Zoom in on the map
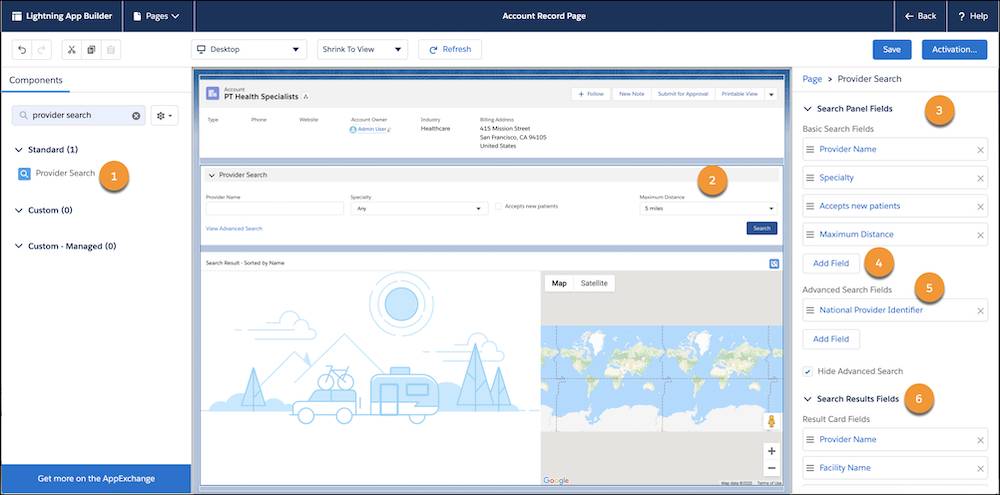 [x=771, y=452]
